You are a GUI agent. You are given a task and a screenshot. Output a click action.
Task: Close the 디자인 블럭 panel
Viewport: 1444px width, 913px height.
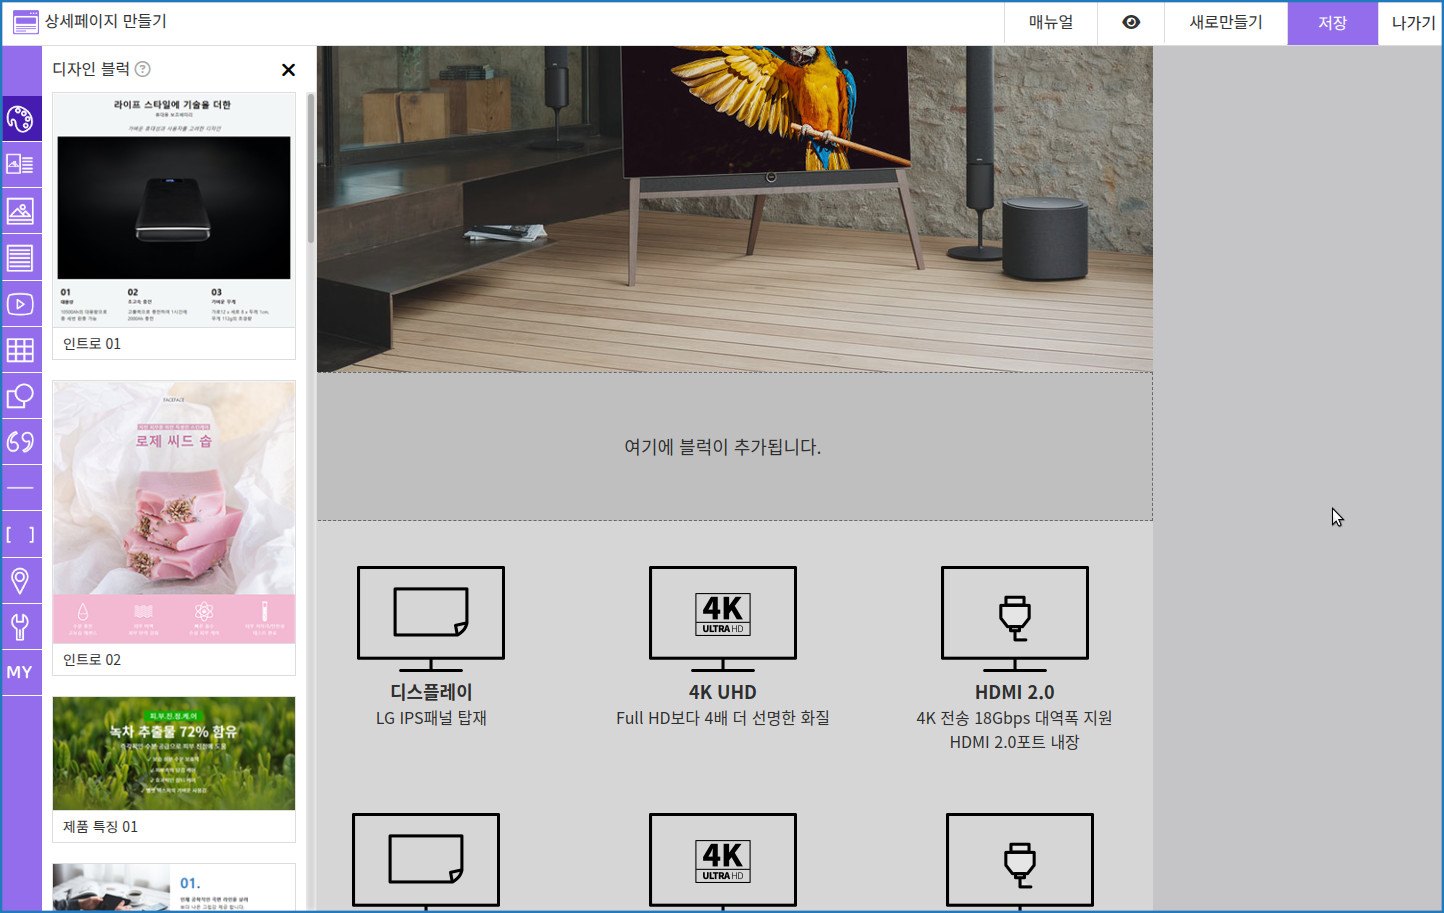point(288,70)
